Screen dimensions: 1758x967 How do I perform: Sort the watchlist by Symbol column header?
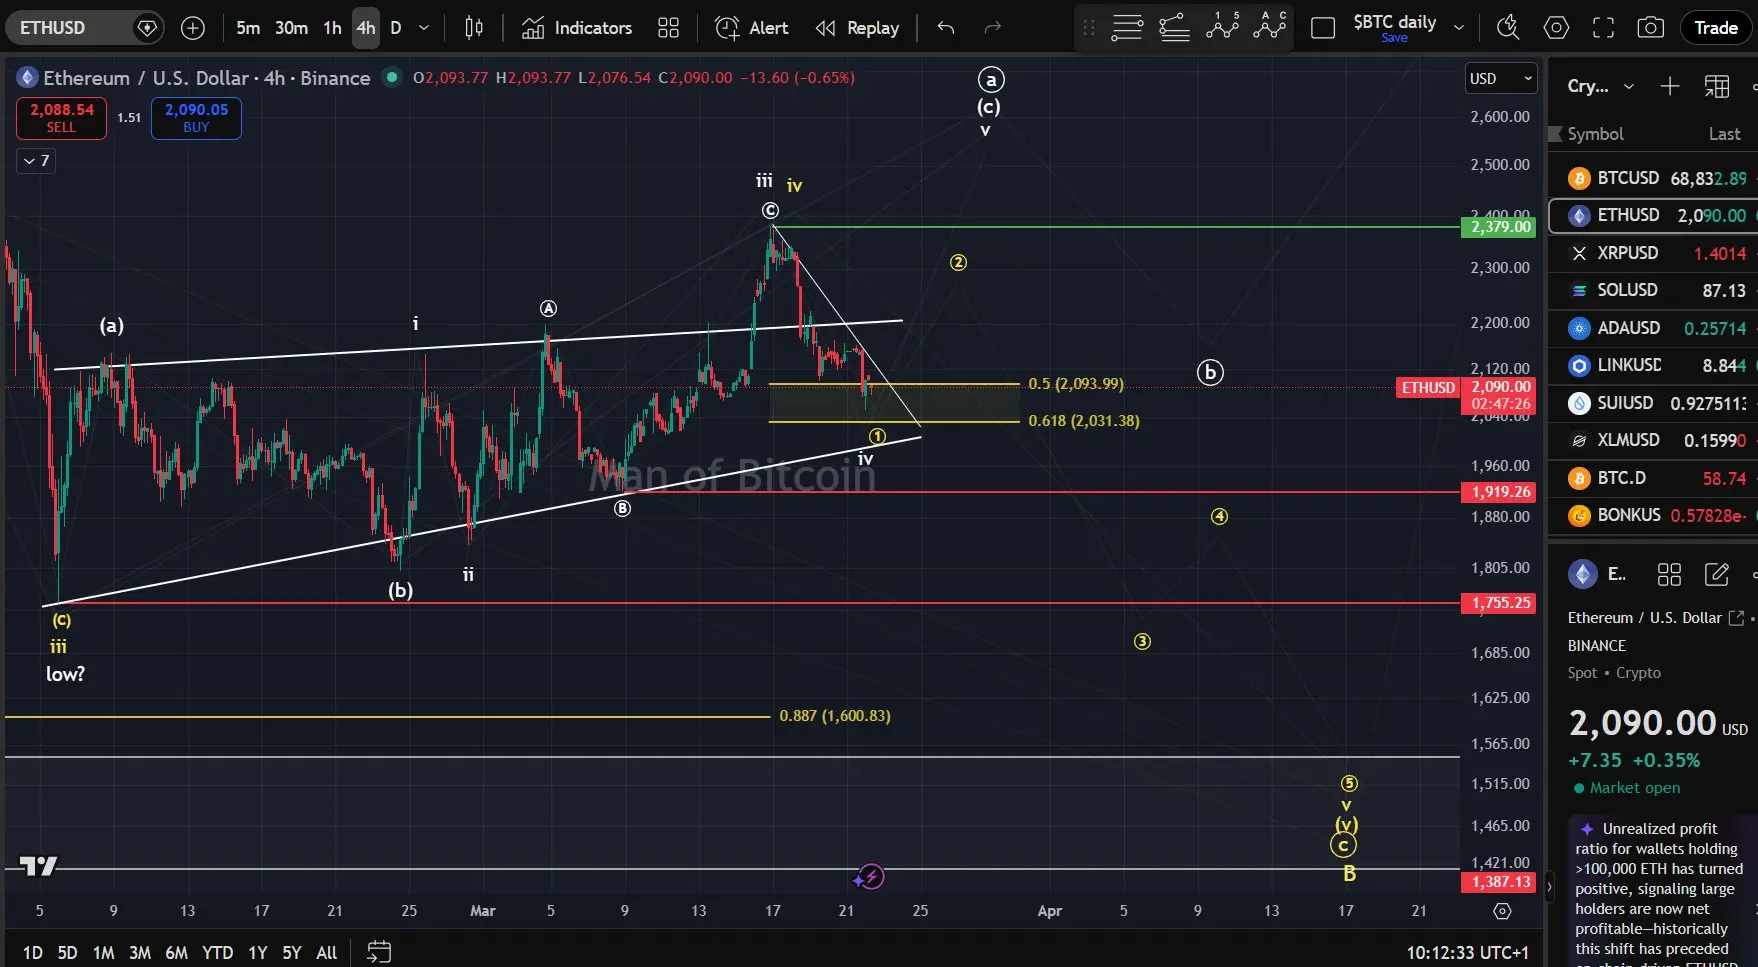tap(1595, 134)
